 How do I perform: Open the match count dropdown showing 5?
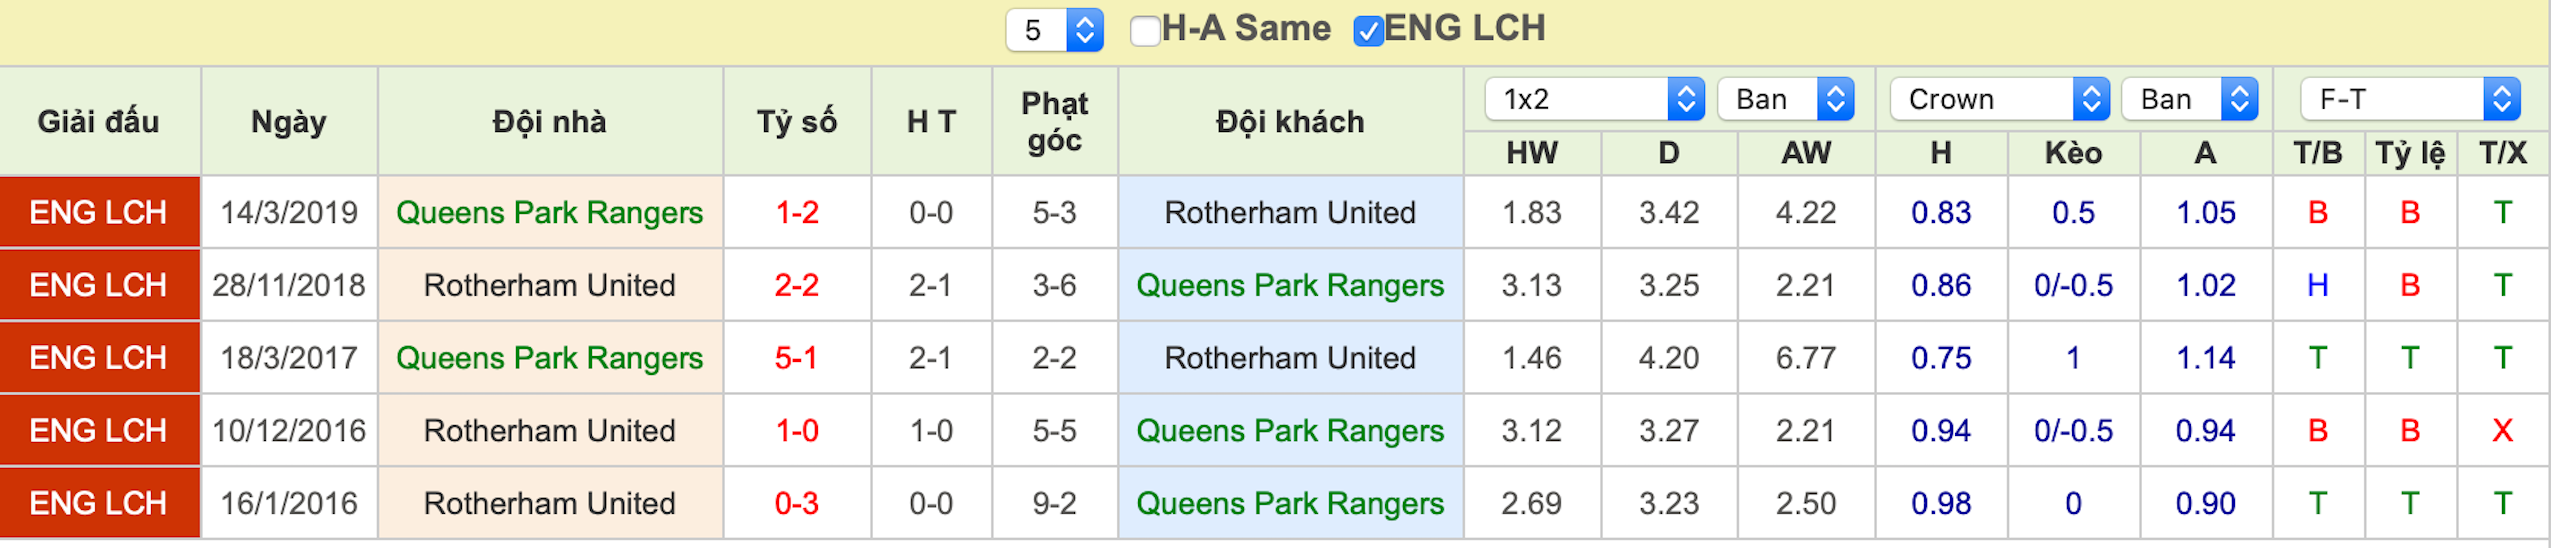[x=1054, y=29]
